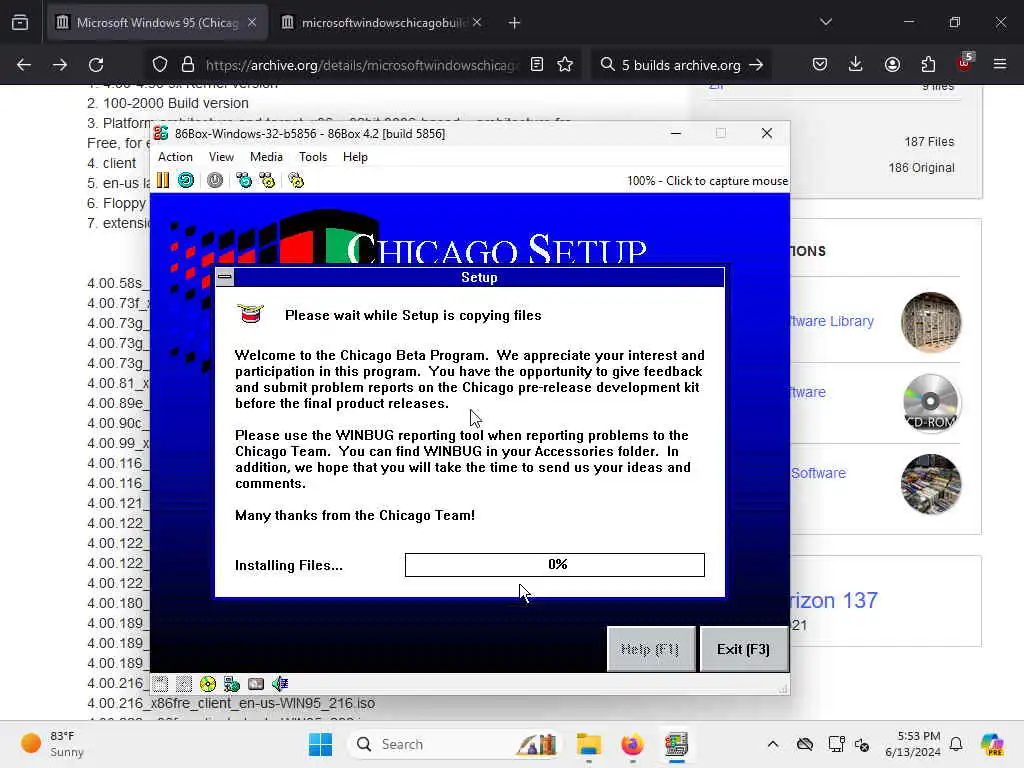Open Windows Start menu

(320, 744)
